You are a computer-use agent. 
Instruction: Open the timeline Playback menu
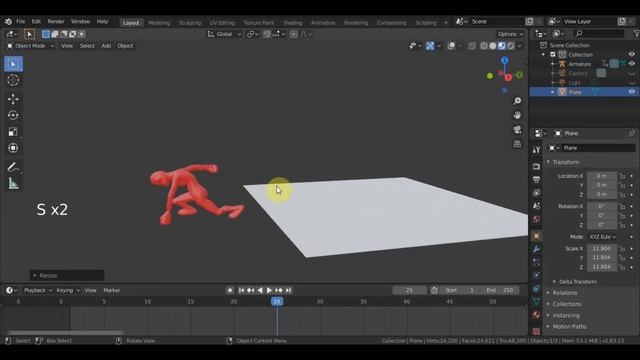38,290
